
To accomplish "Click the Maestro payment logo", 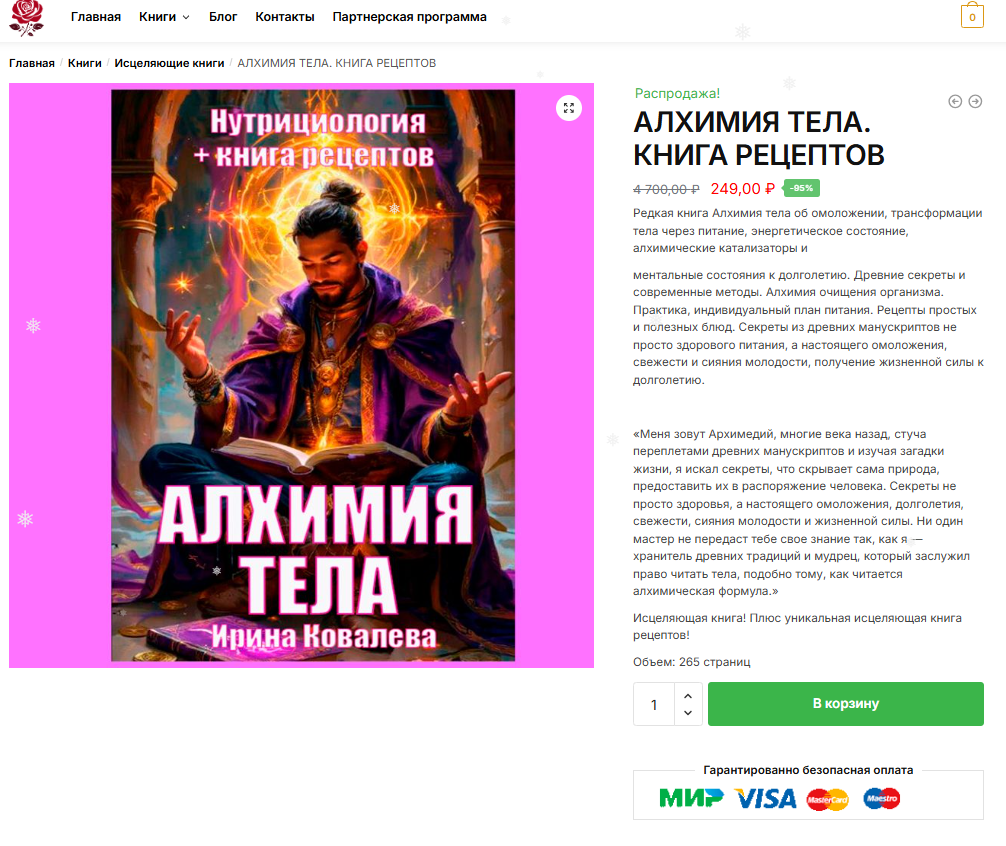I will (882, 799).
